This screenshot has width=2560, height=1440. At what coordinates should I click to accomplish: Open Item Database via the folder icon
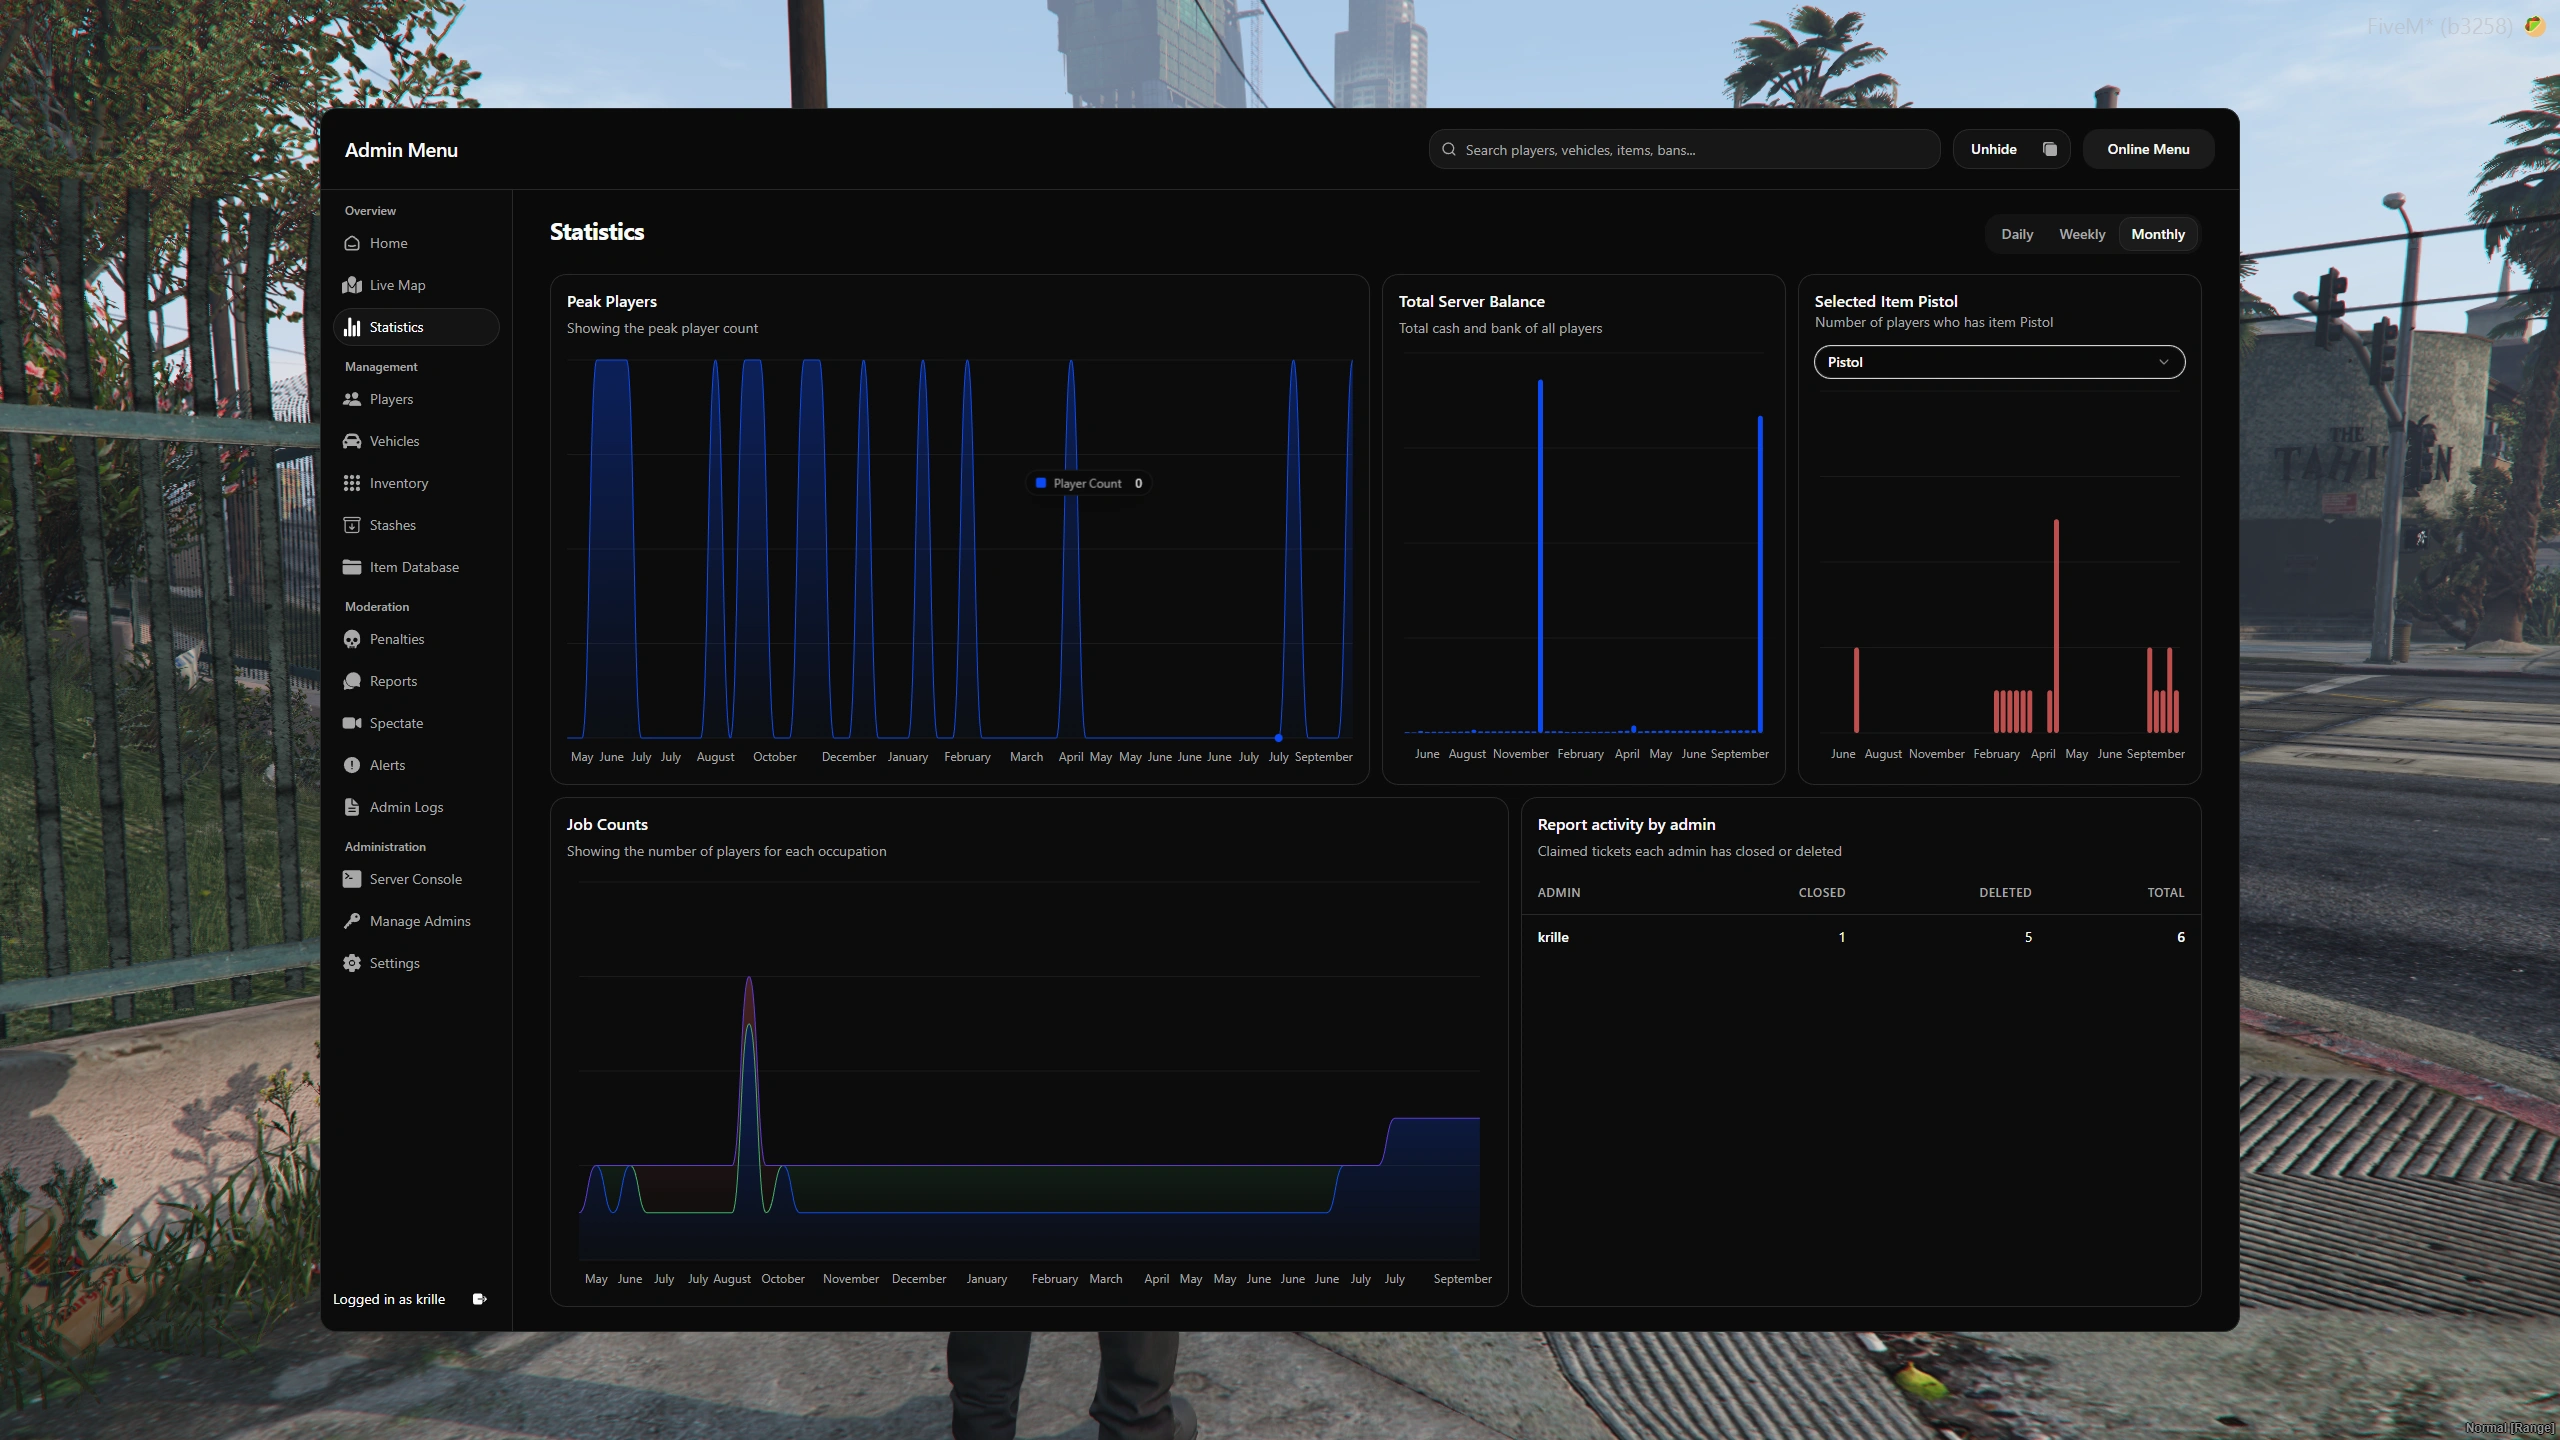352,567
